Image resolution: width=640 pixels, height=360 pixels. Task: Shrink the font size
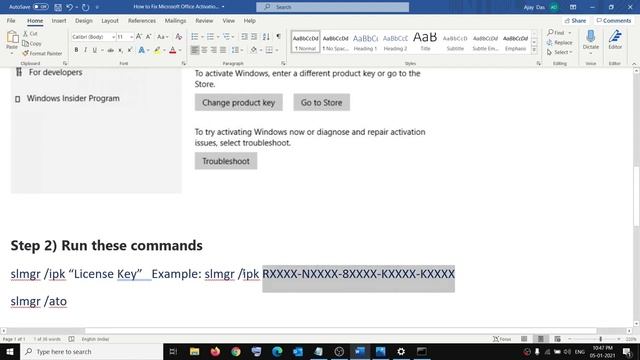pyautogui.click(x=148, y=37)
